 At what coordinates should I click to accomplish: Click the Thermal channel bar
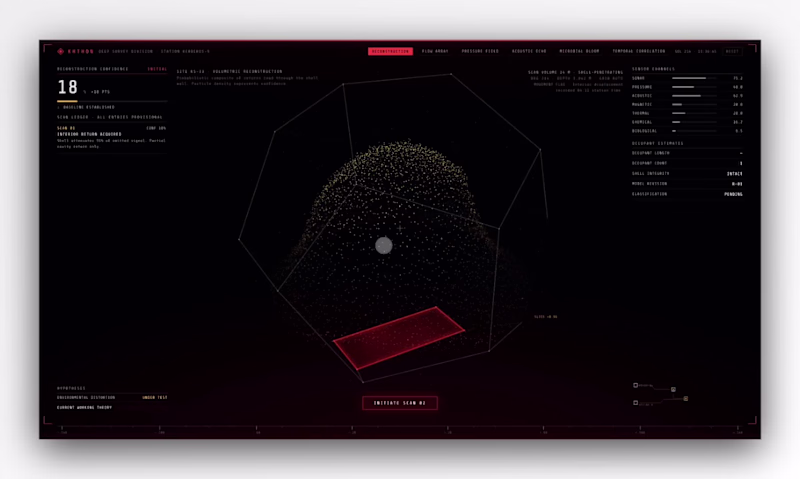694,113
